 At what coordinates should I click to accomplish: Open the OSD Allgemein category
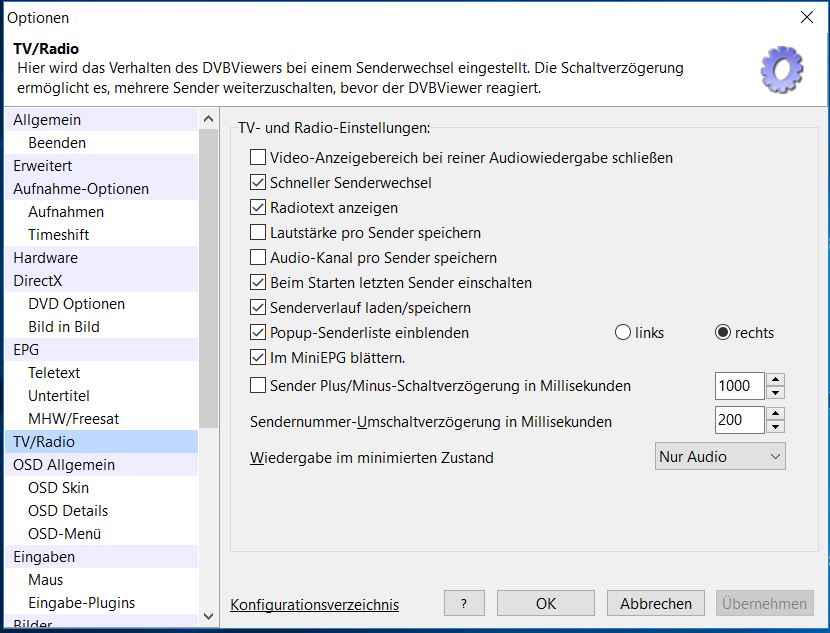pos(64,465)
